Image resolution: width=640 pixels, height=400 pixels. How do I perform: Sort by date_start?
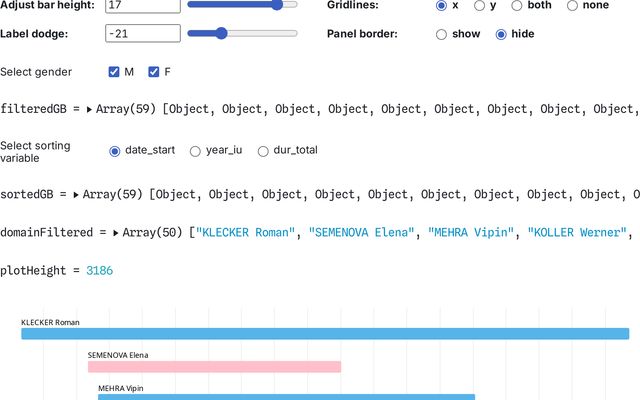tap(114, 151)
